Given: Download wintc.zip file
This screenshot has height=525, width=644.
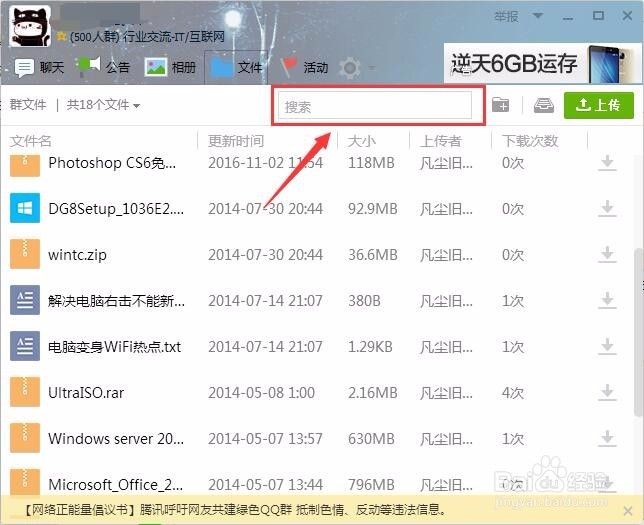Looking at the screenshot, I should (607, 255).
